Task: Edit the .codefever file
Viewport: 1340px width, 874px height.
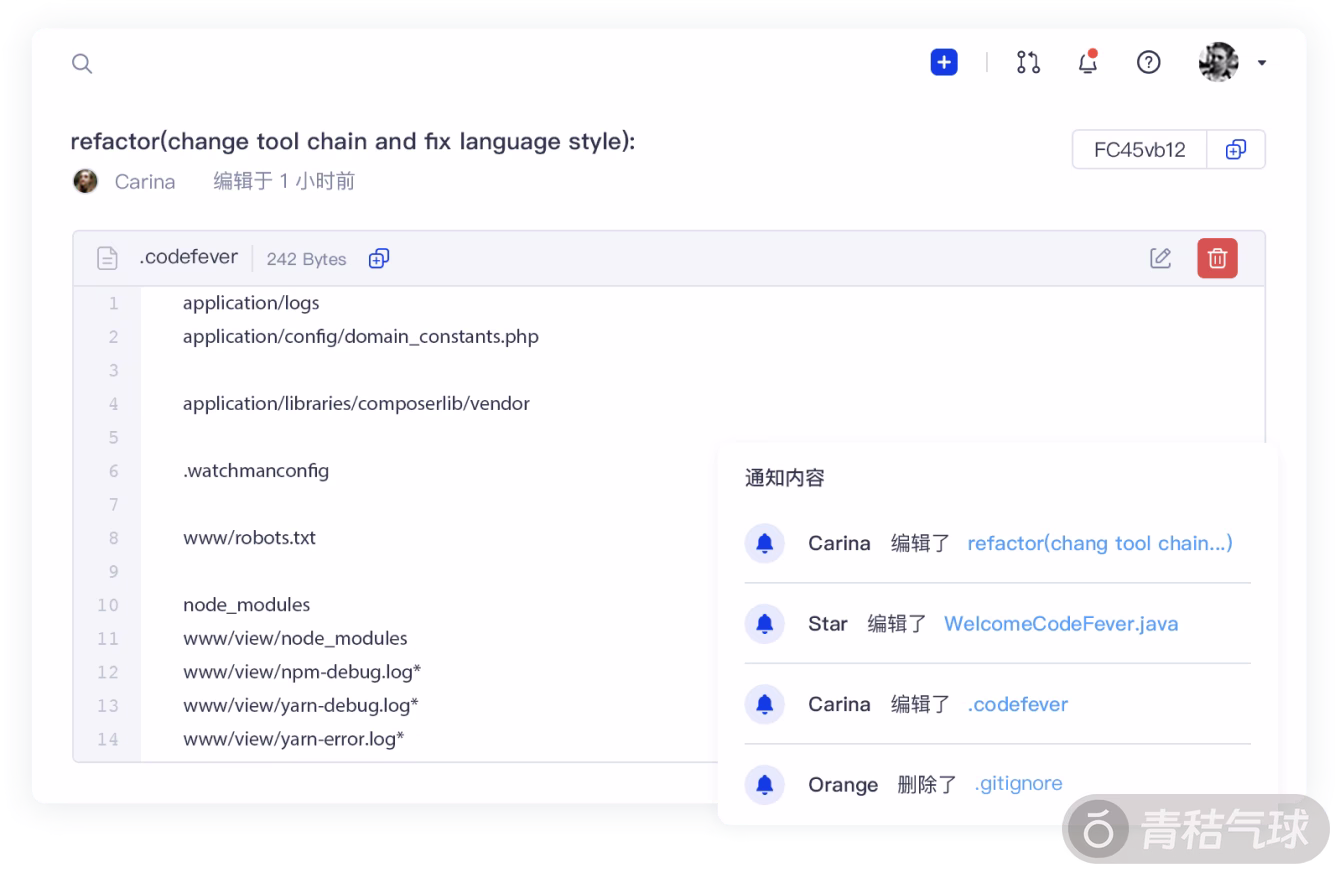Action: (x=1160, y=258)
